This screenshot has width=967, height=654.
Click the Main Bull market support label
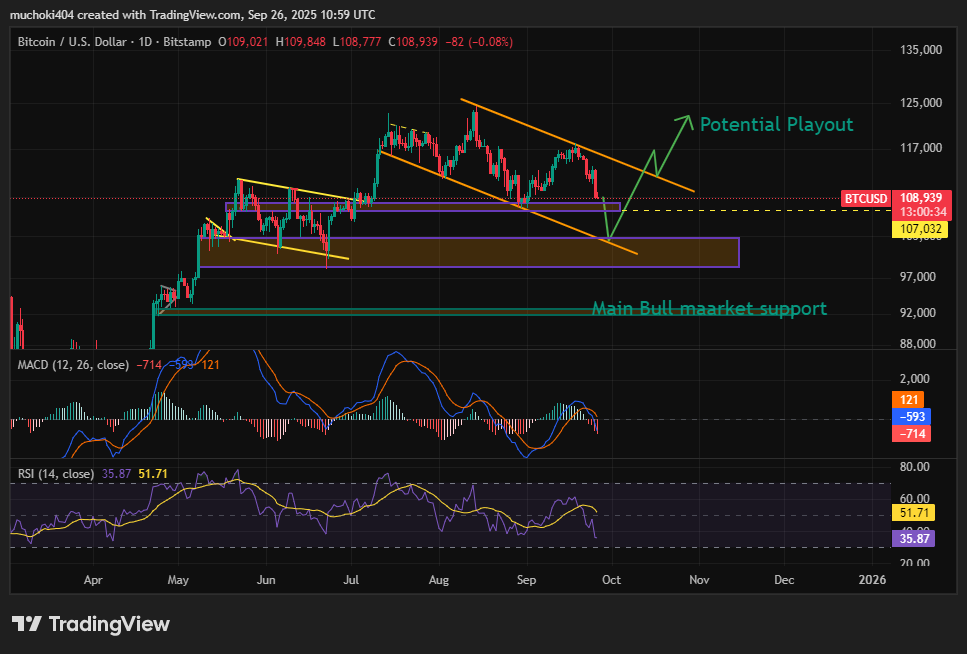(x=709, y=308)
